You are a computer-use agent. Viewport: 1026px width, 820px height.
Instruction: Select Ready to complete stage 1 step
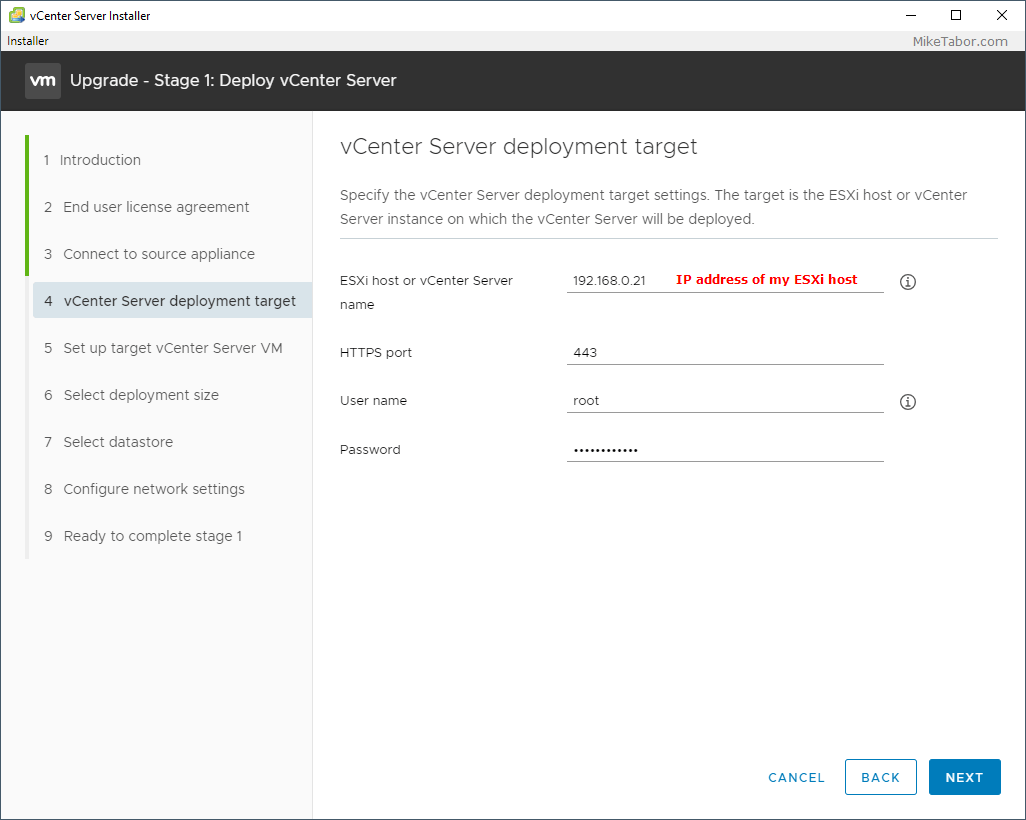coord(143,536)
